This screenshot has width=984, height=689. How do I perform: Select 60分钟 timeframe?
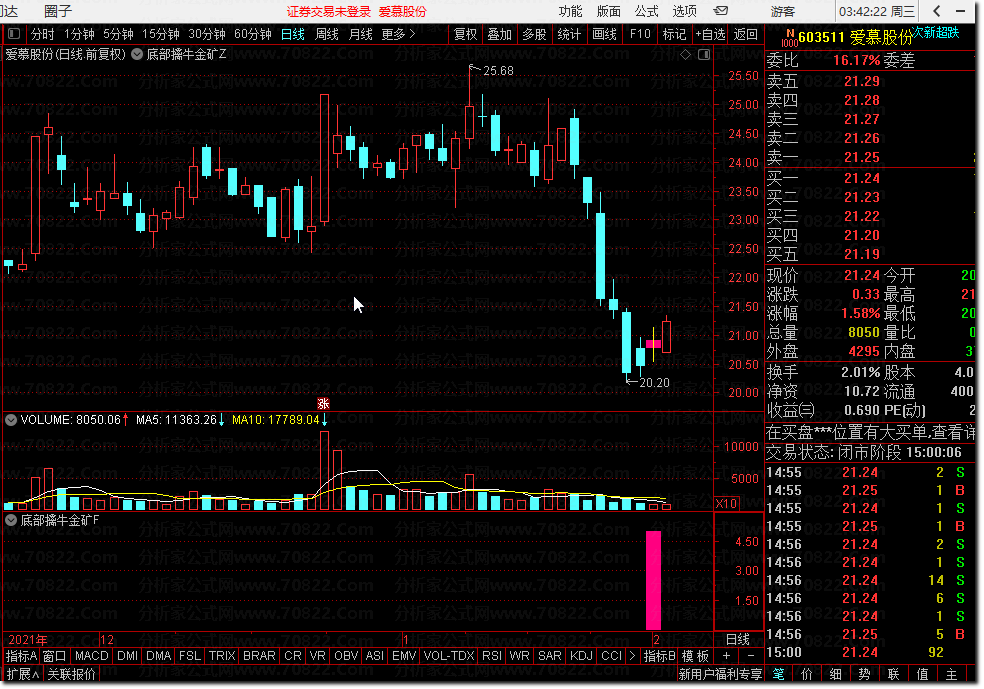[x=252, y=34]
